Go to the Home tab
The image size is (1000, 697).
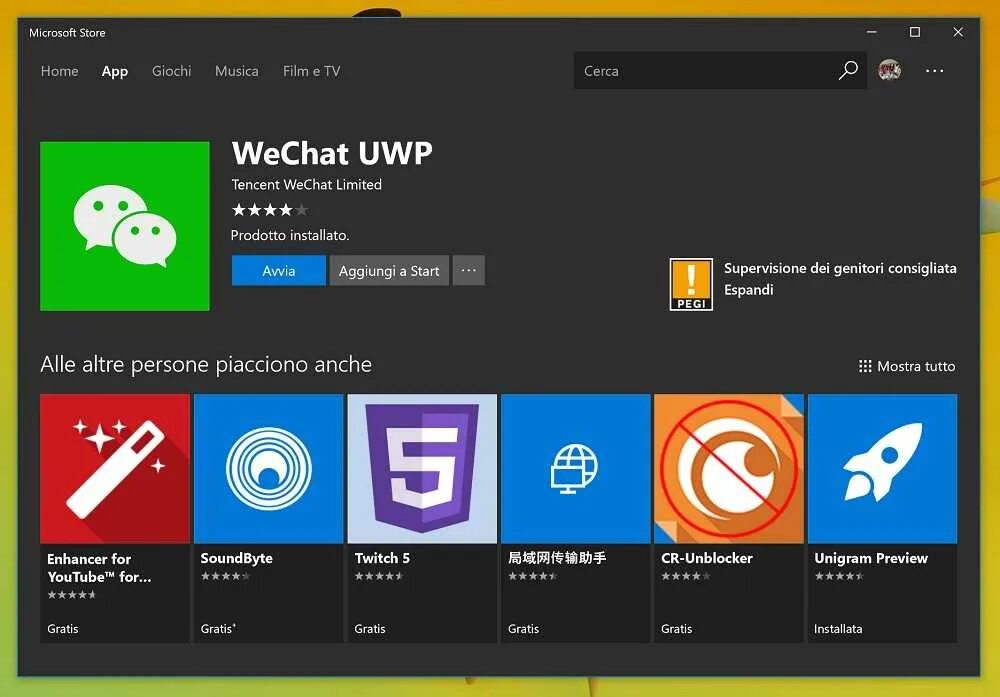59,71
